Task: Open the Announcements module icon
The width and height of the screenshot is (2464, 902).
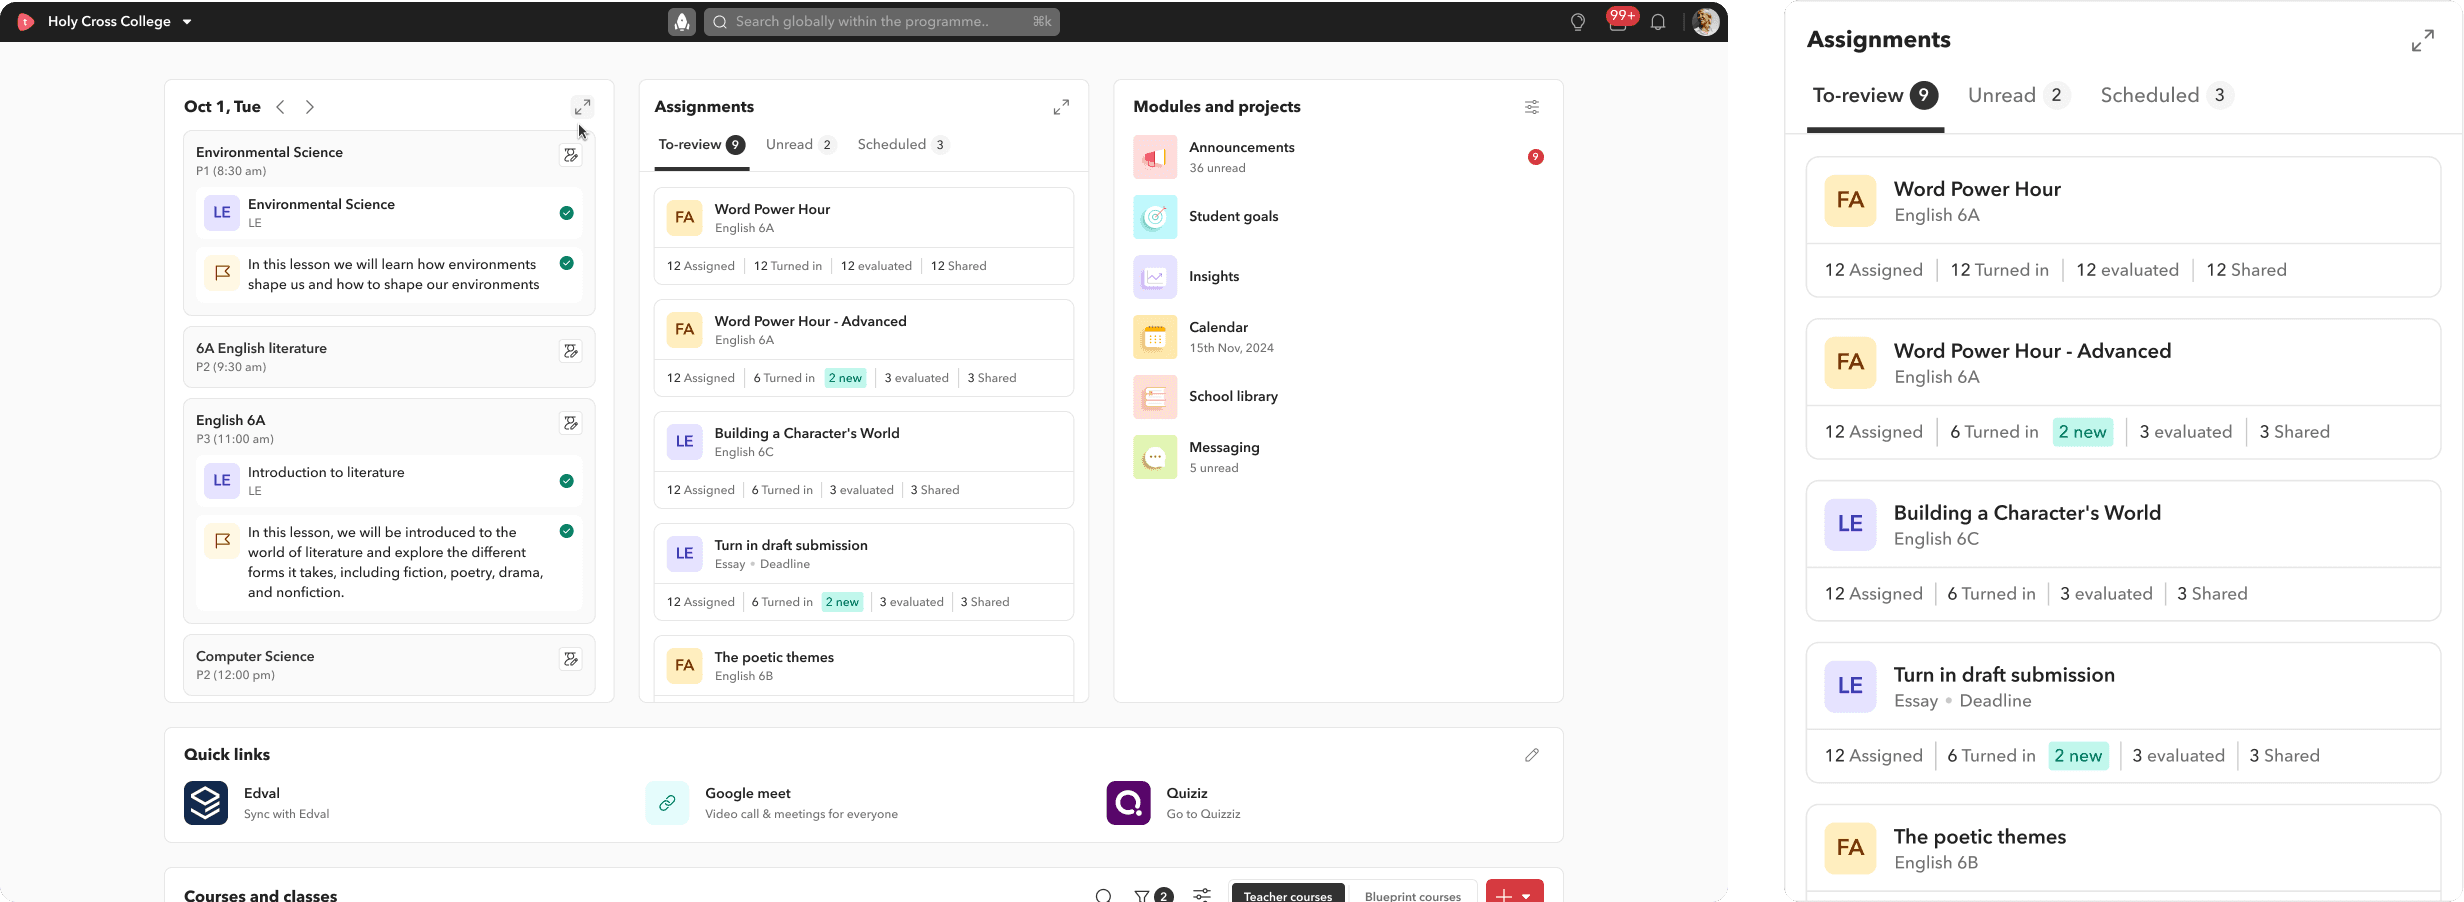Action: point(1155,157)
